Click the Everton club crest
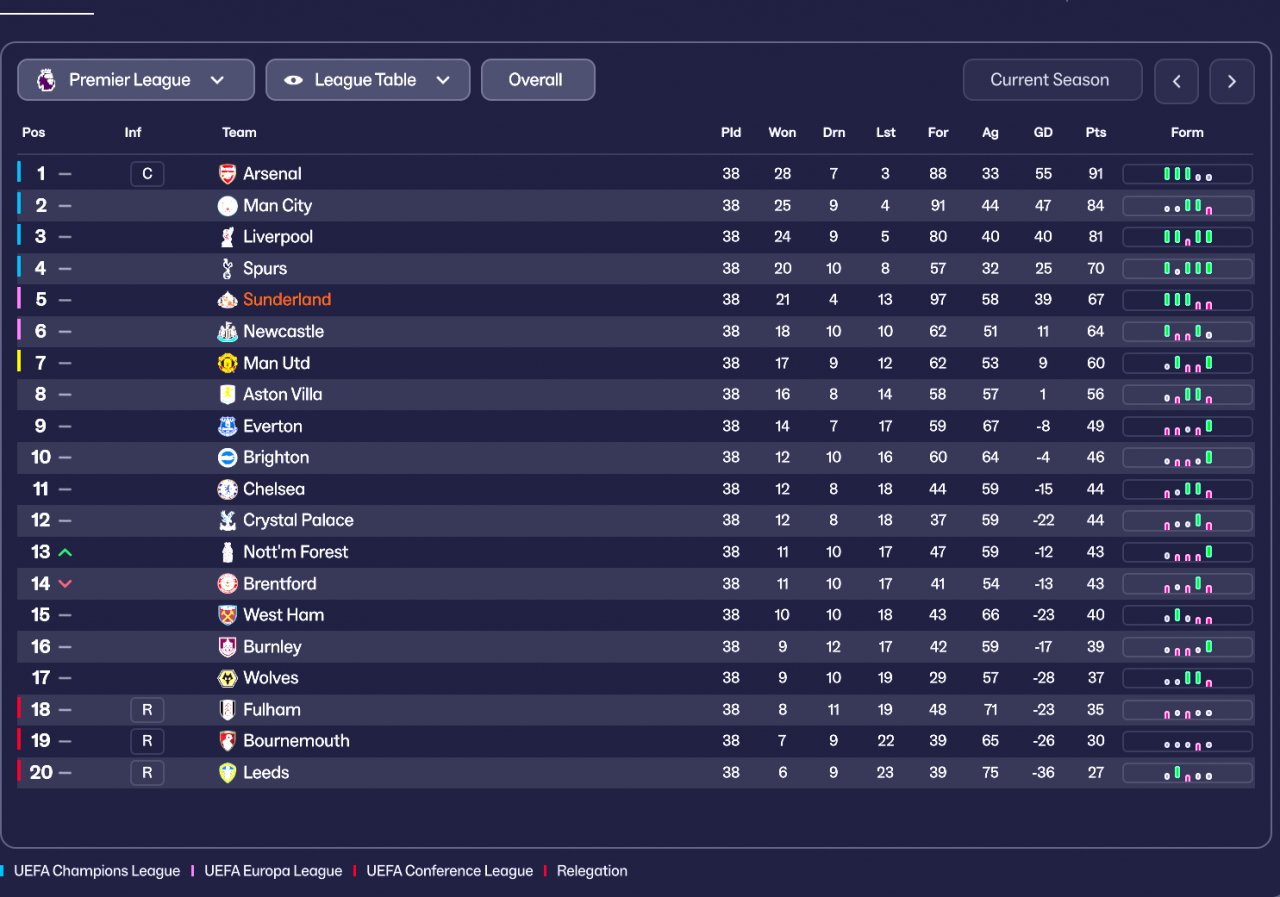1280x897 pixels. 228,426
